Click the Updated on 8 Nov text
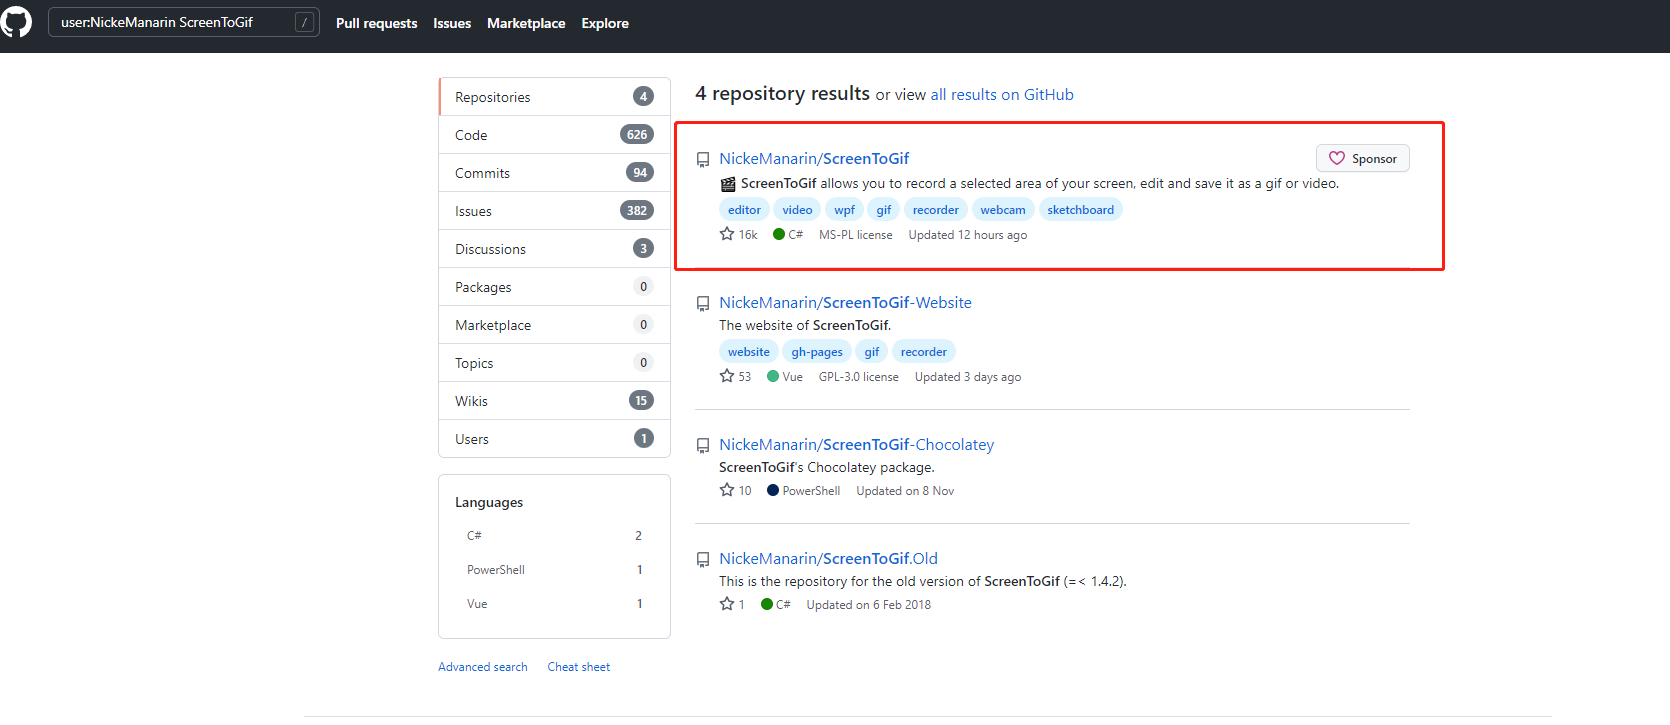Viewport: 1670px width, 725px height. coord(905,491)
